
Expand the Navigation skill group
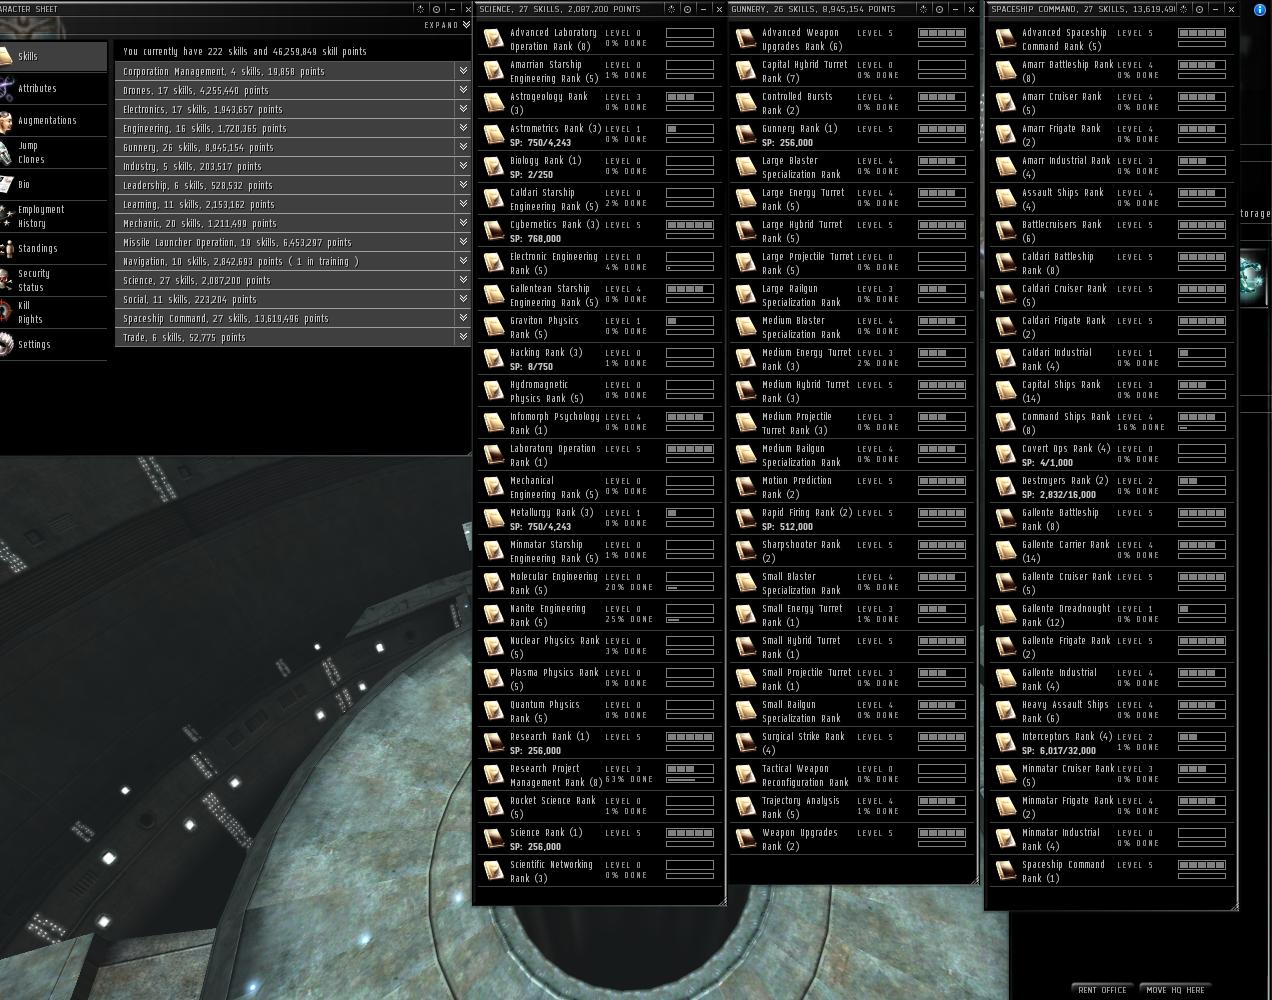pyautogui.click(x=463, y=261)
